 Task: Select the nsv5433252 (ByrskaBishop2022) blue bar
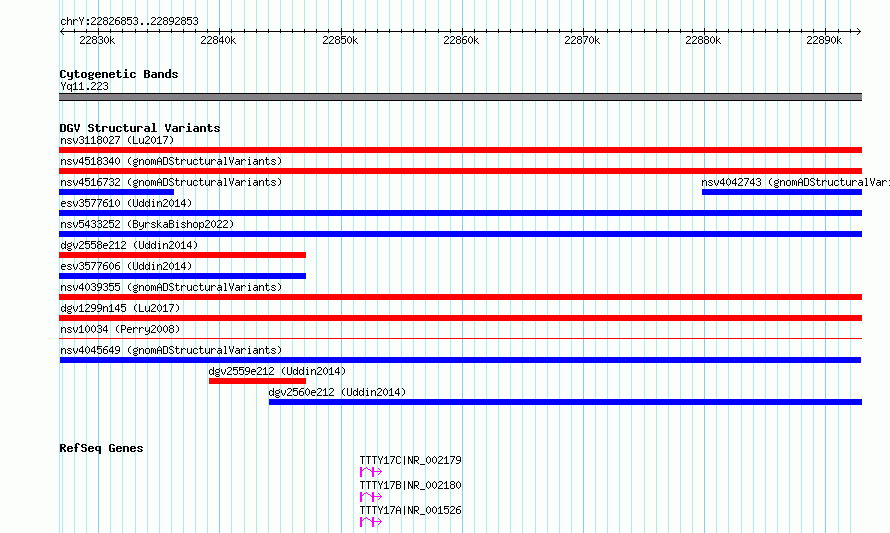pyautogui.click(x=460, y=234)
